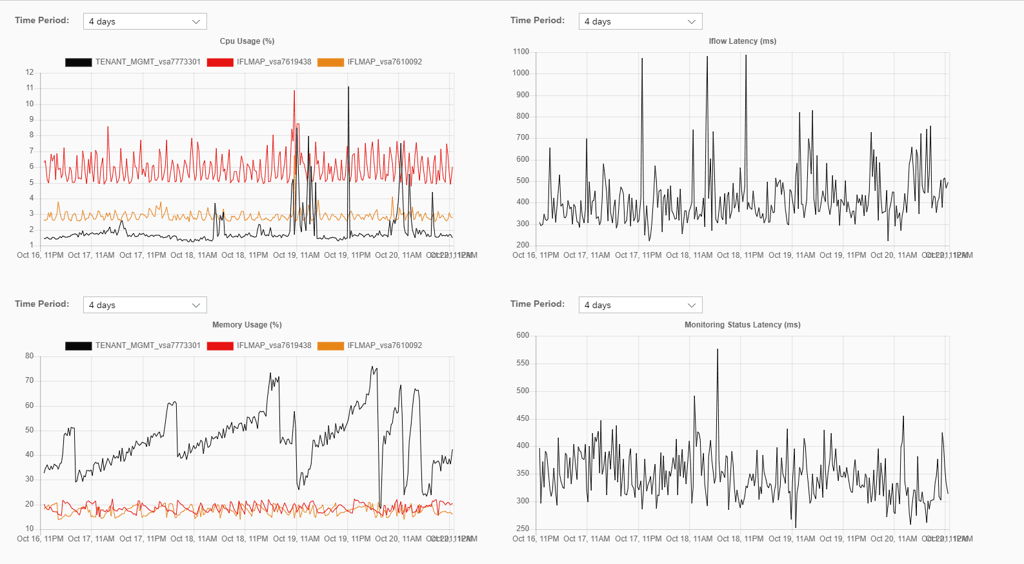The height and width of the screenshot is (564, 1024).
Task: Toggle IFLMAP_vsa7619438 red swatch in Memory Usage legend
Action: (220, 345)
